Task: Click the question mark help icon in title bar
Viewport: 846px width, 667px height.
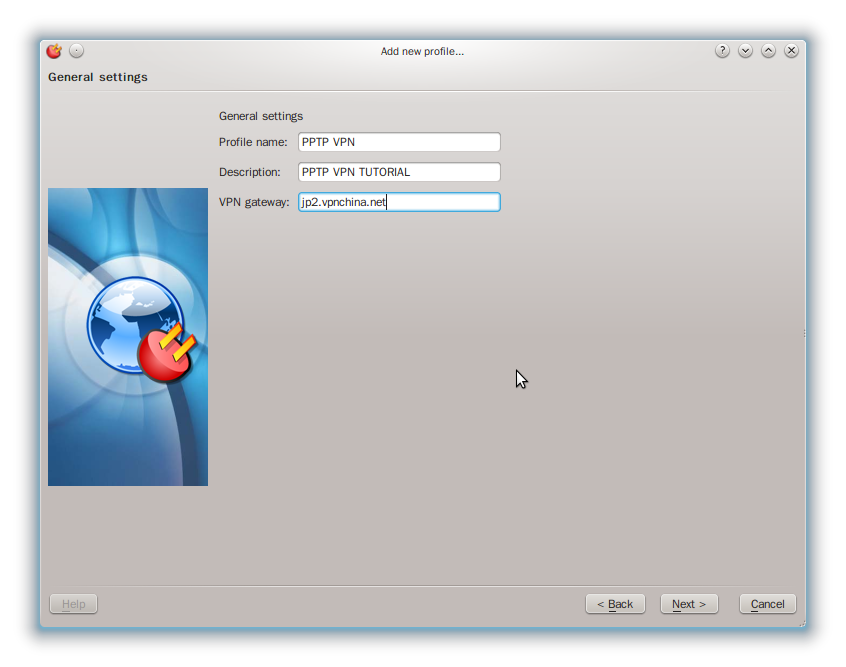Action: tap(722, 51)
